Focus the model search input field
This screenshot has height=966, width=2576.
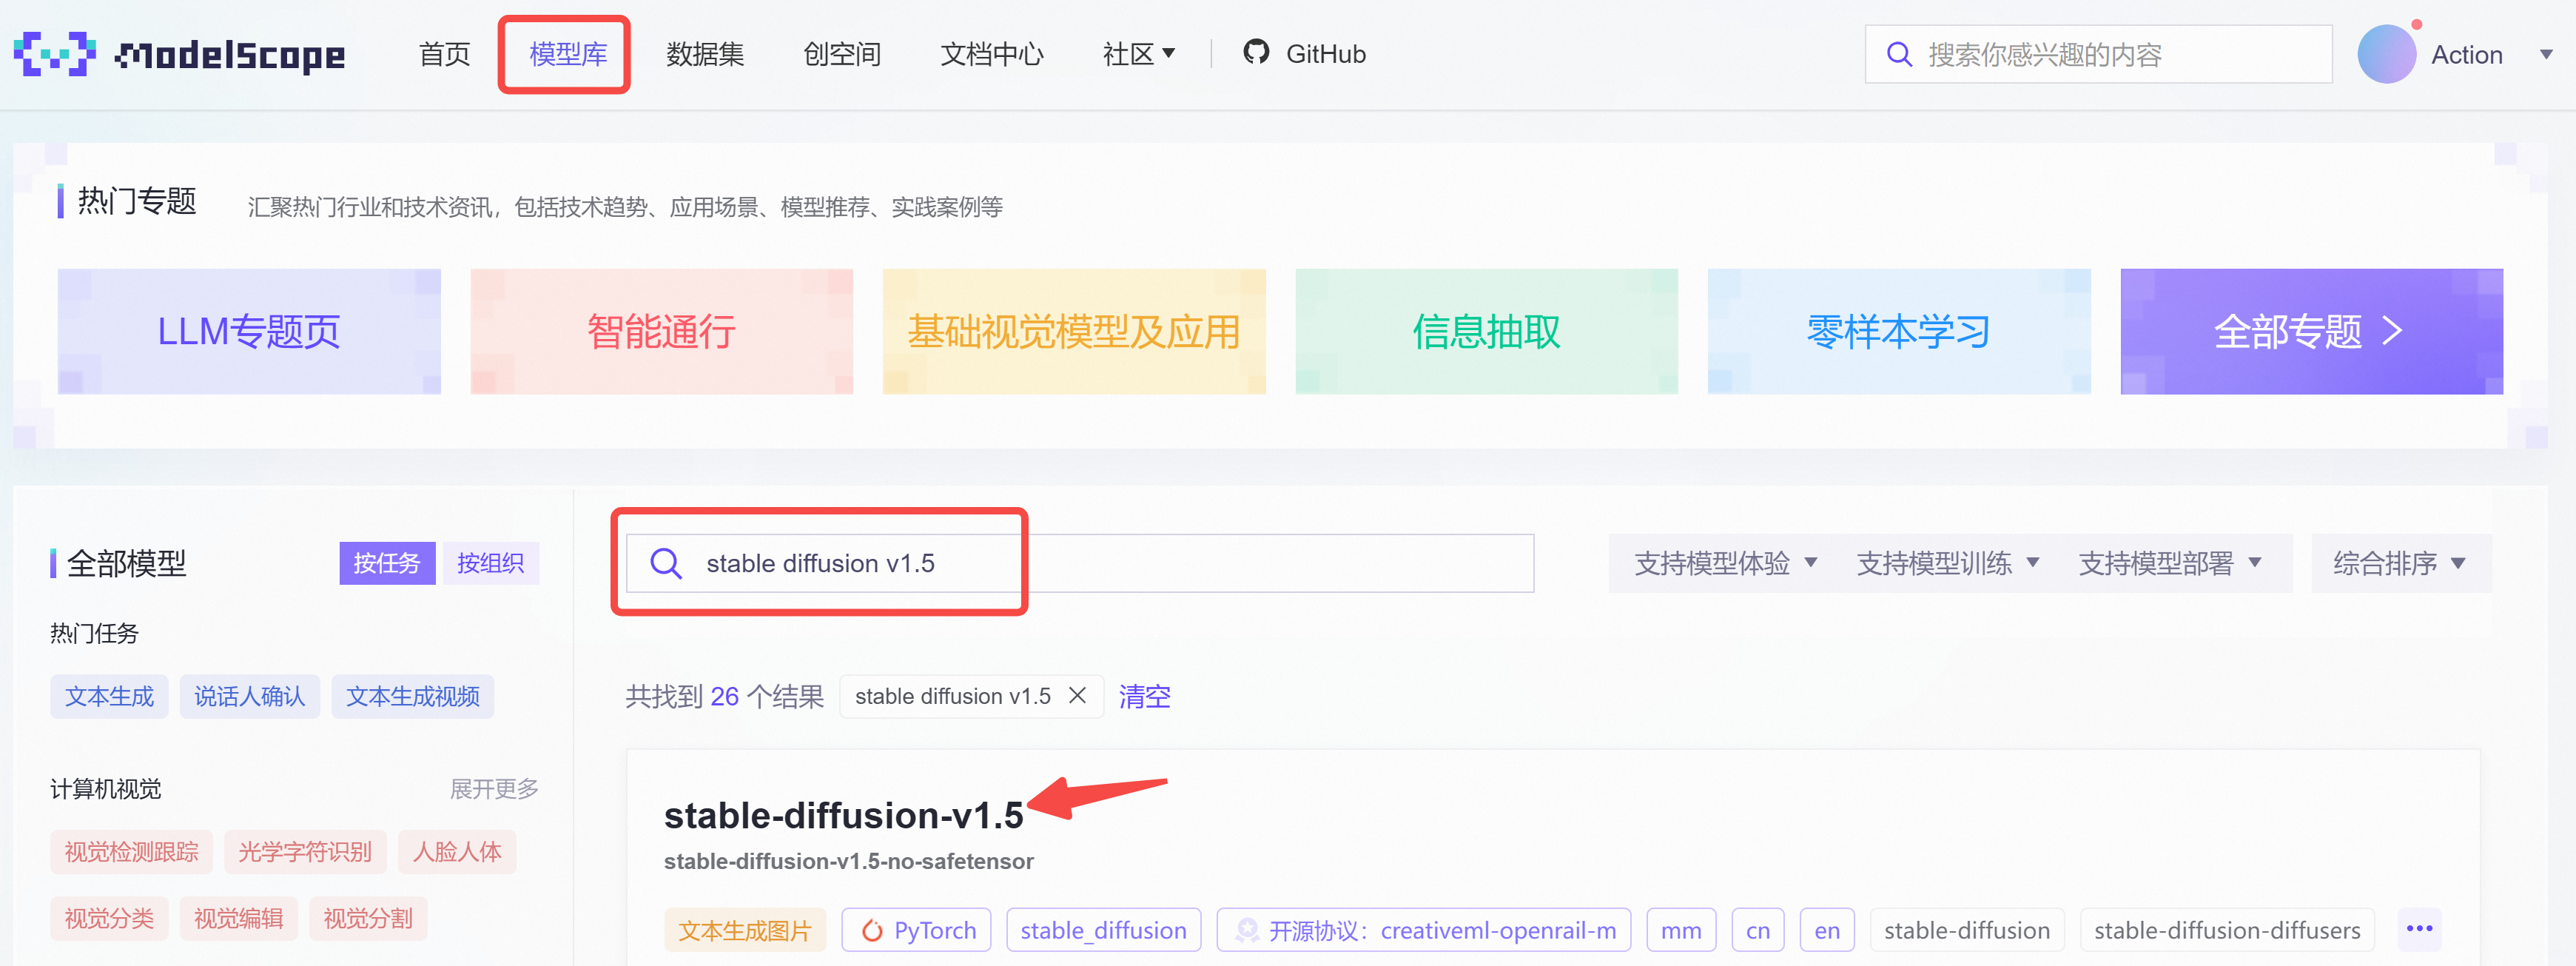click(1080, 563)
